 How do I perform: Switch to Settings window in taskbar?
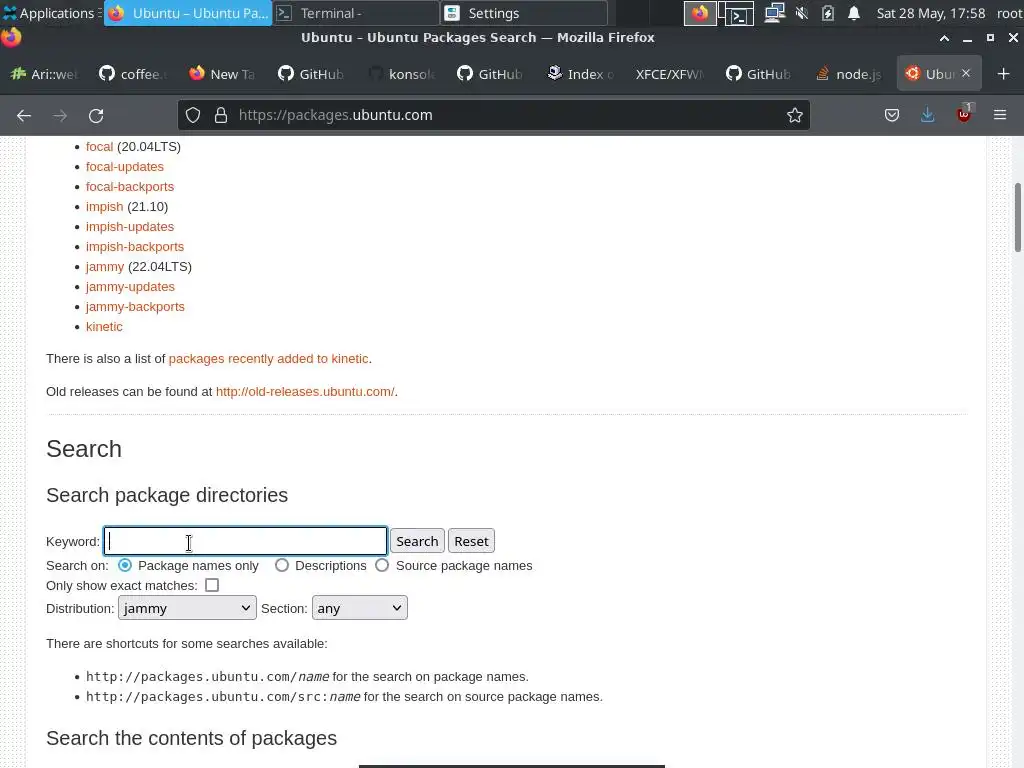[524, 13]
